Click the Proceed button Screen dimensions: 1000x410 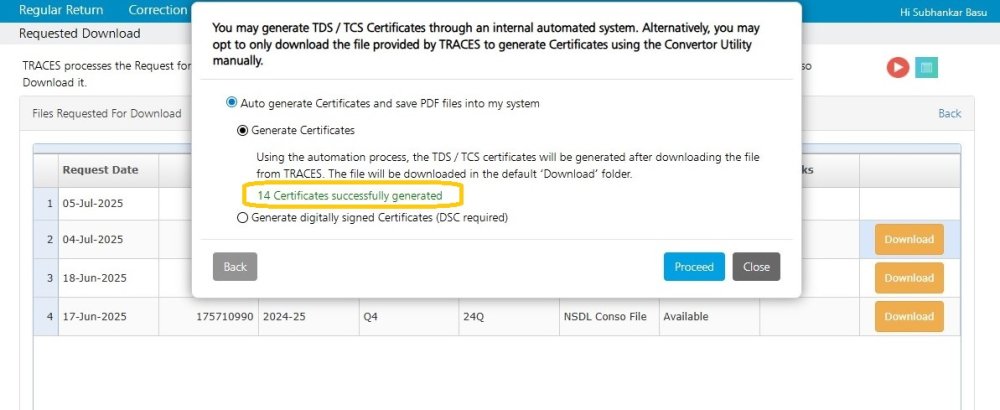tap(694, 267)
